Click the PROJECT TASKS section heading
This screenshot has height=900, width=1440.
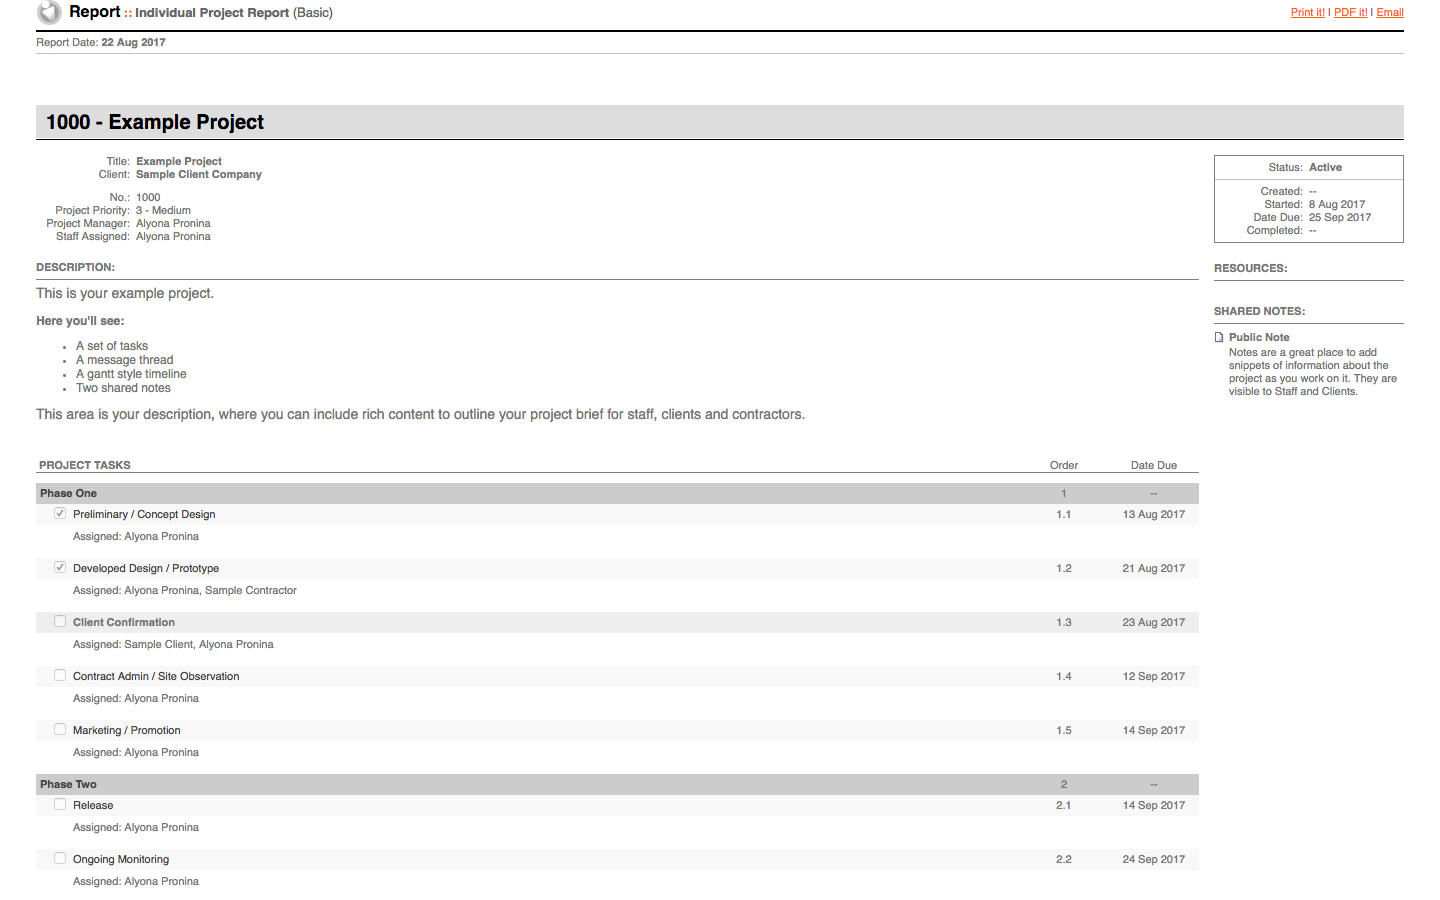(x=85, y=465)
